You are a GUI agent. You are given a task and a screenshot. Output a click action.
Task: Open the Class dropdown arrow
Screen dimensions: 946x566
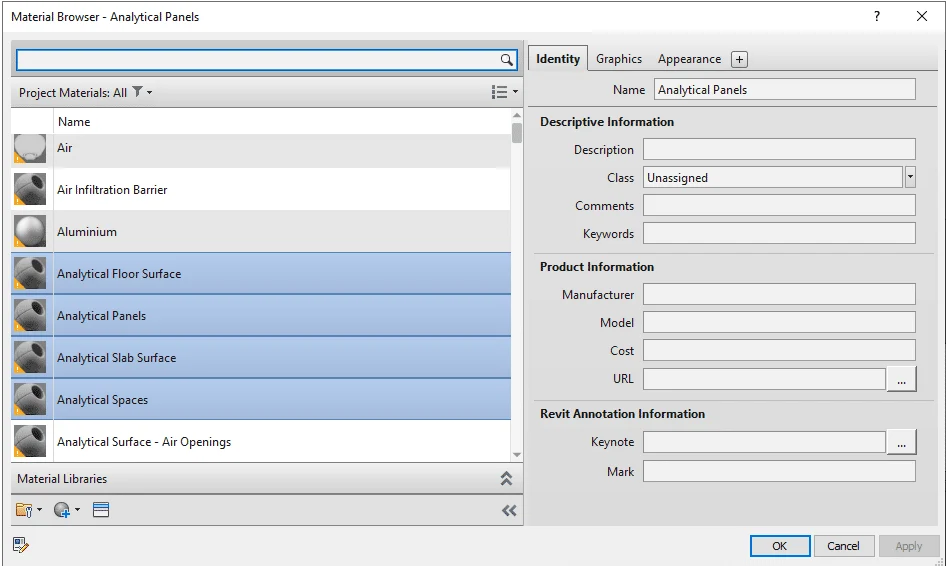click(910, 177)
